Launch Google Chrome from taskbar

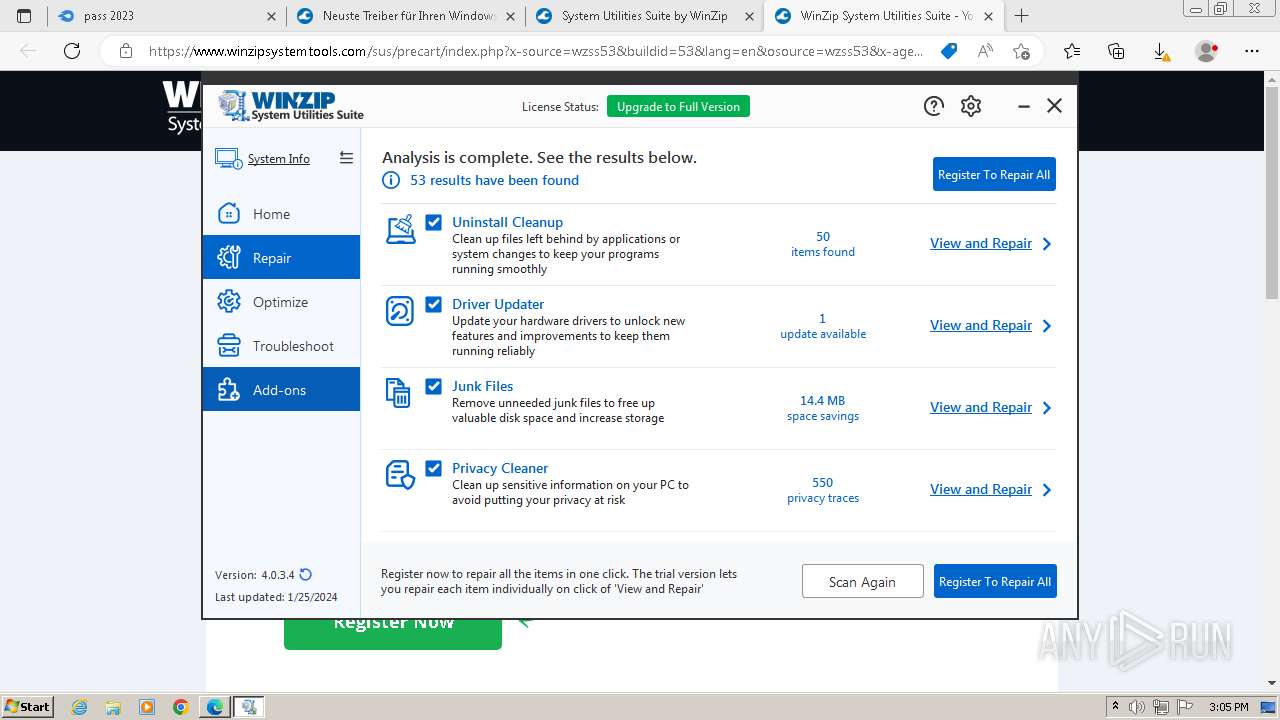[180, 707]
